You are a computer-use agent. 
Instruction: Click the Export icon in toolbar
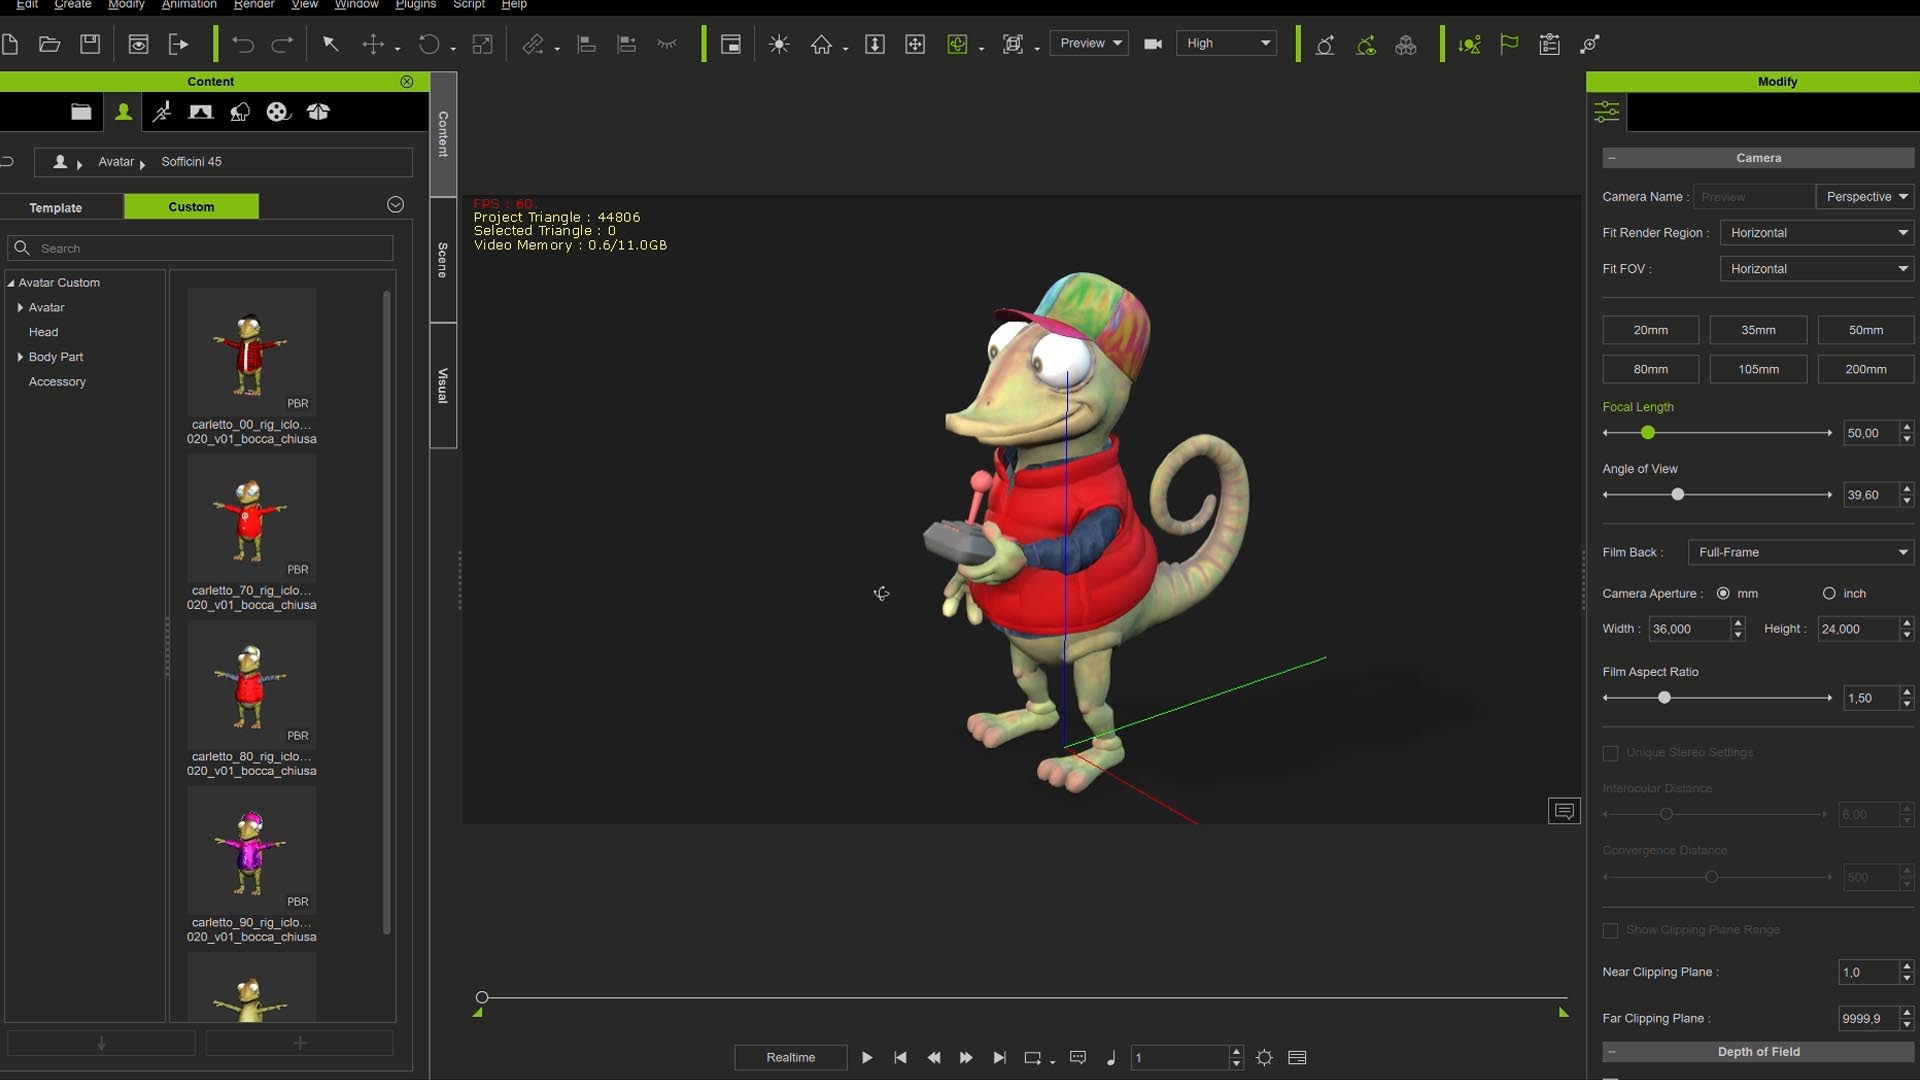tap(178, 44)
